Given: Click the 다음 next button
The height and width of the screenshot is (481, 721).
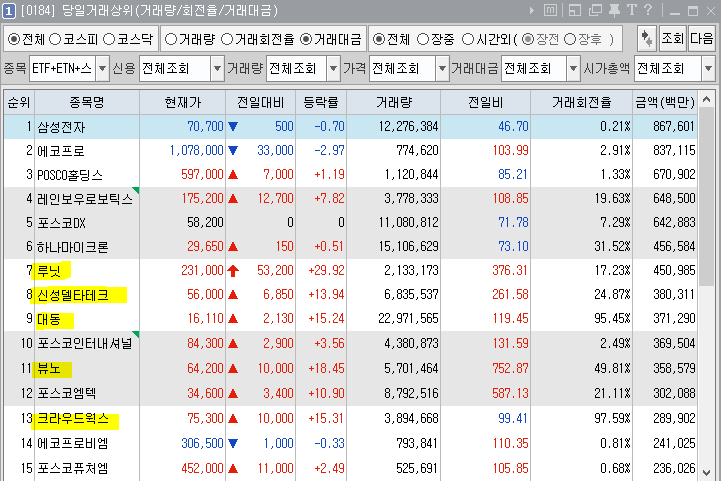Looking at the screenshot, I should (701, 39).
